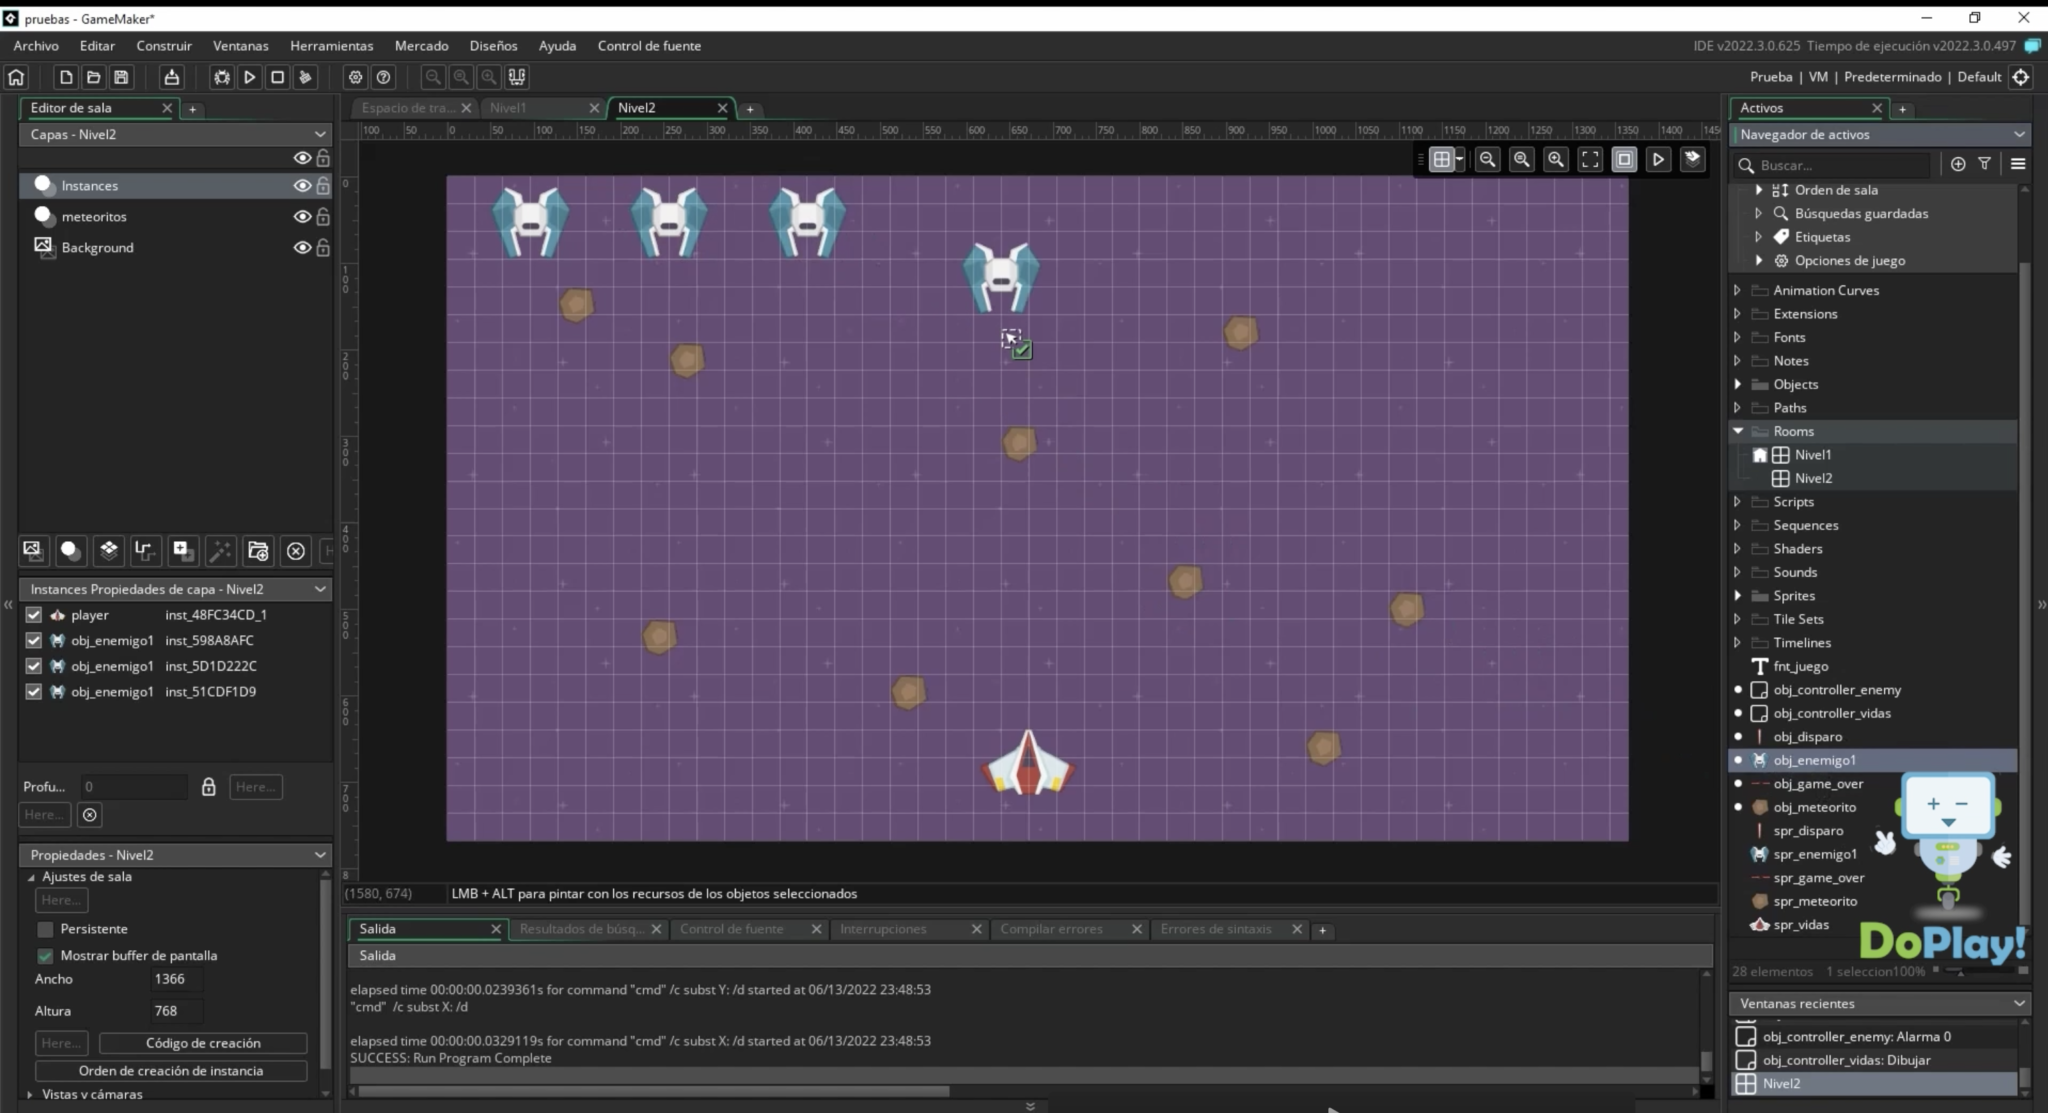2048x1113 pixels.
Task: Lock the meteoritos layer
Action: click(324, 216)
